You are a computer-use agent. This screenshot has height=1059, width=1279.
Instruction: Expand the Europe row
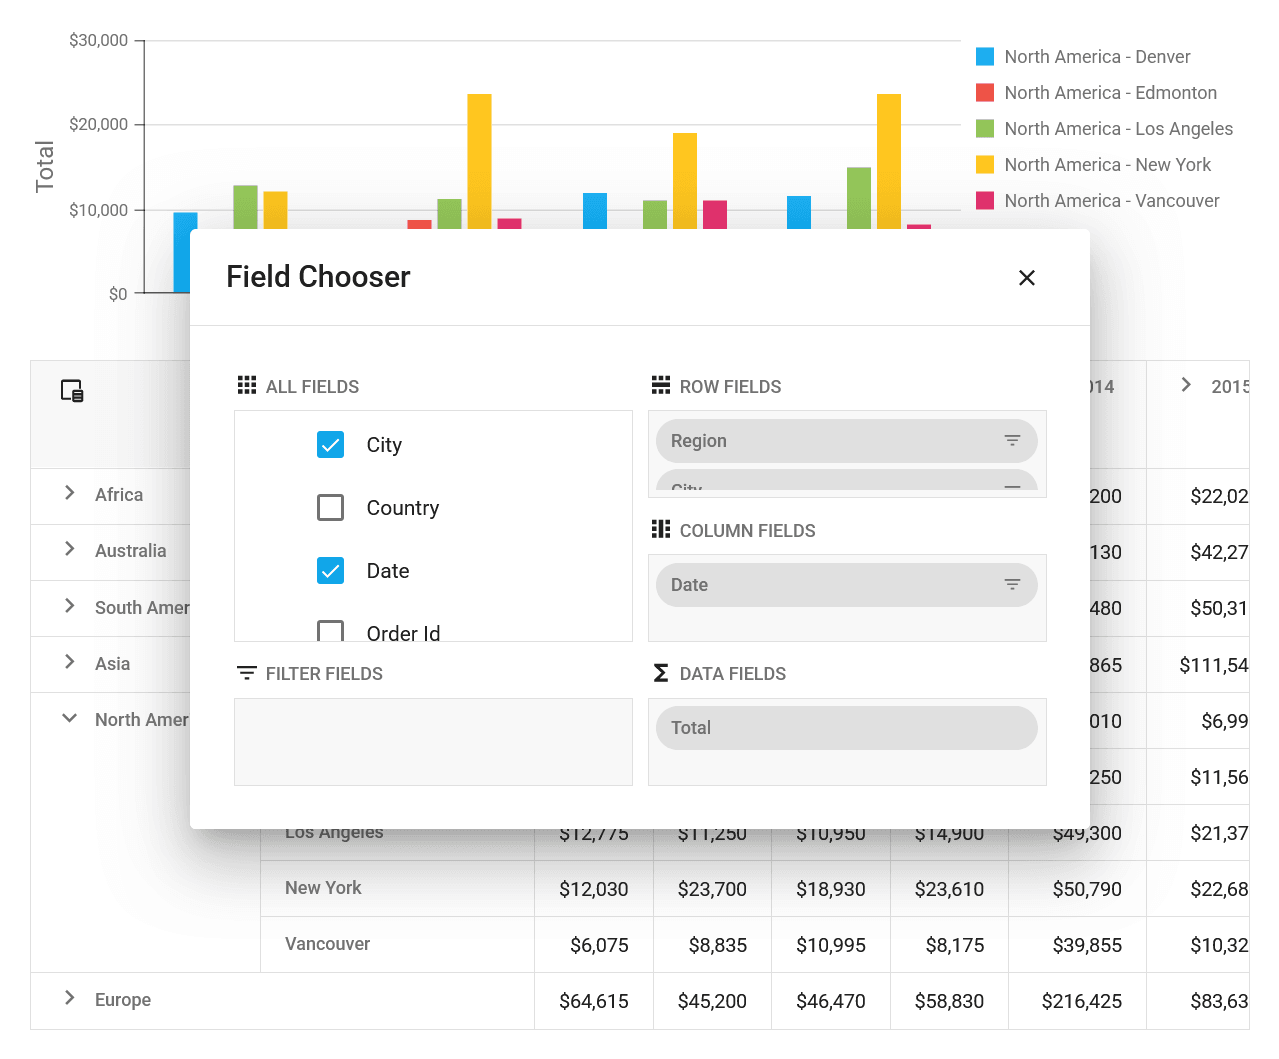[70, 998]
